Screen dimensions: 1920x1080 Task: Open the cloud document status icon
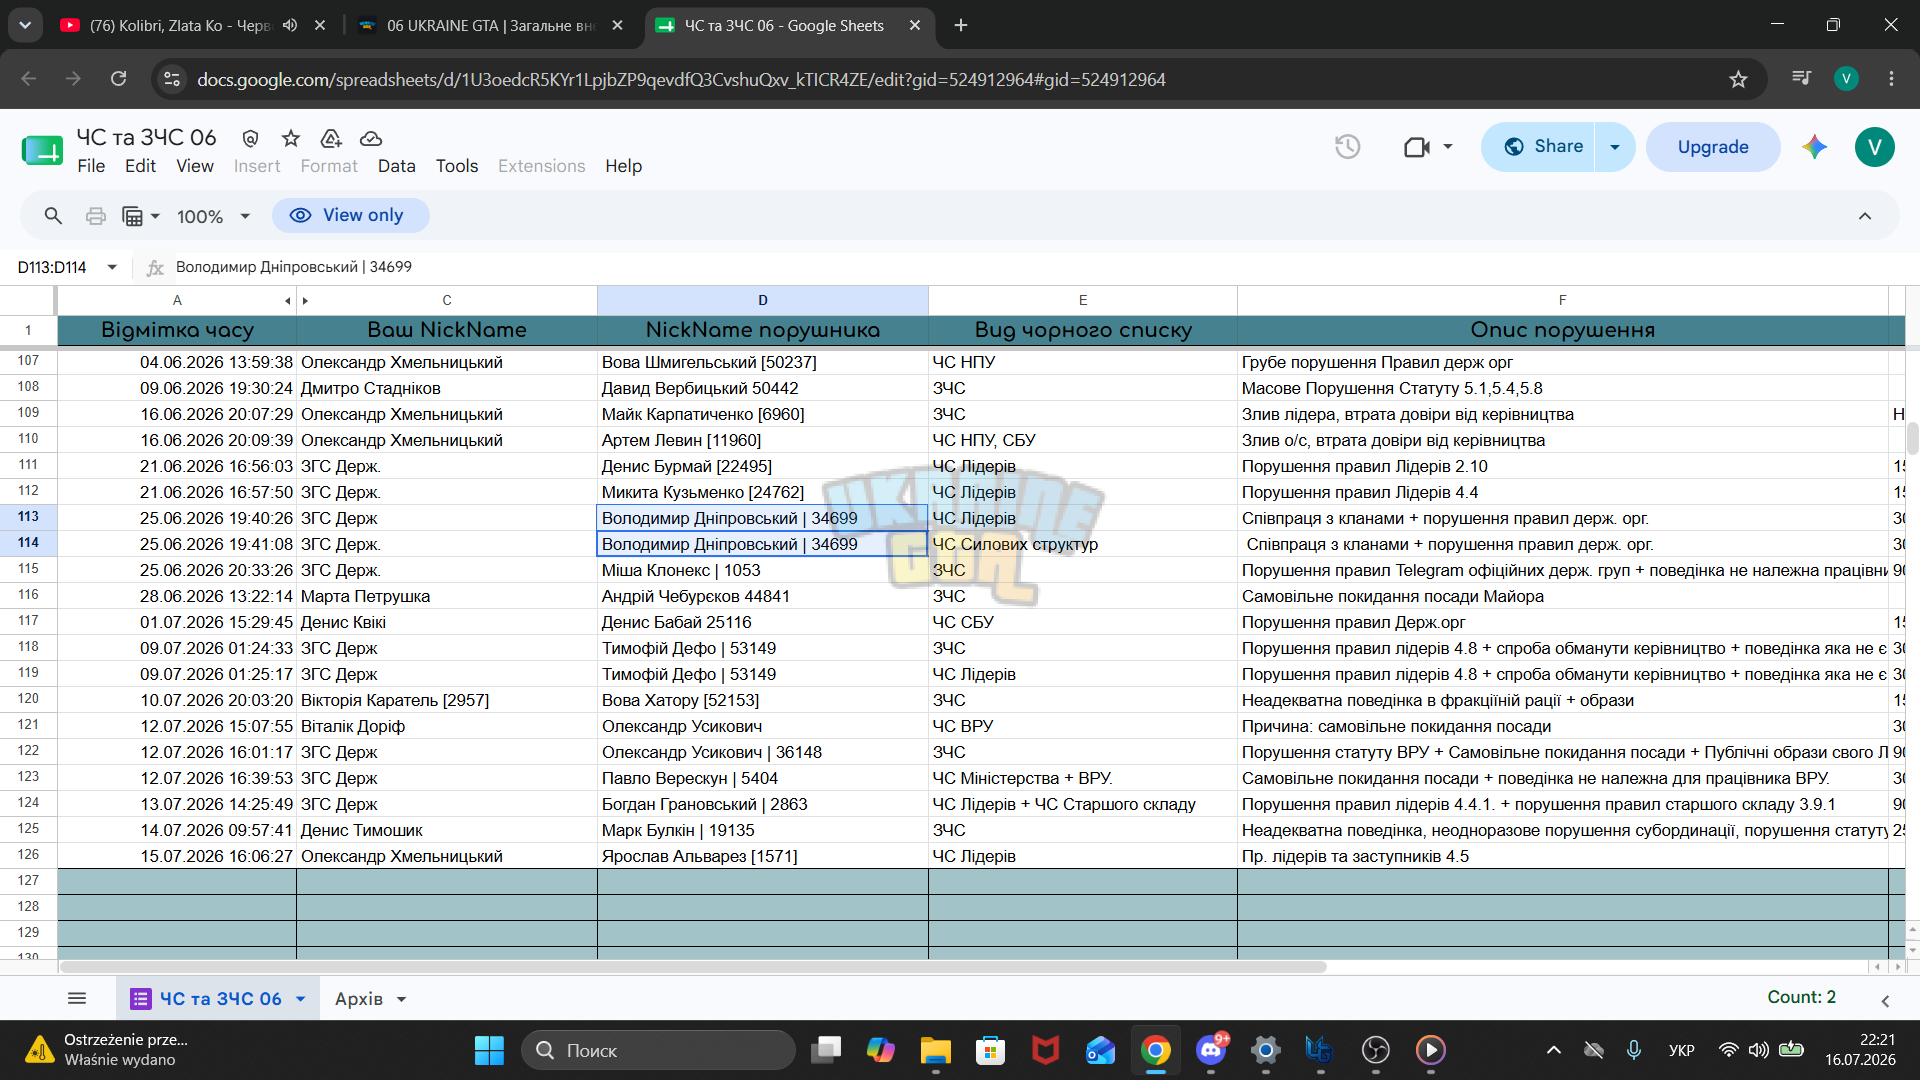(x=371, y=138)
